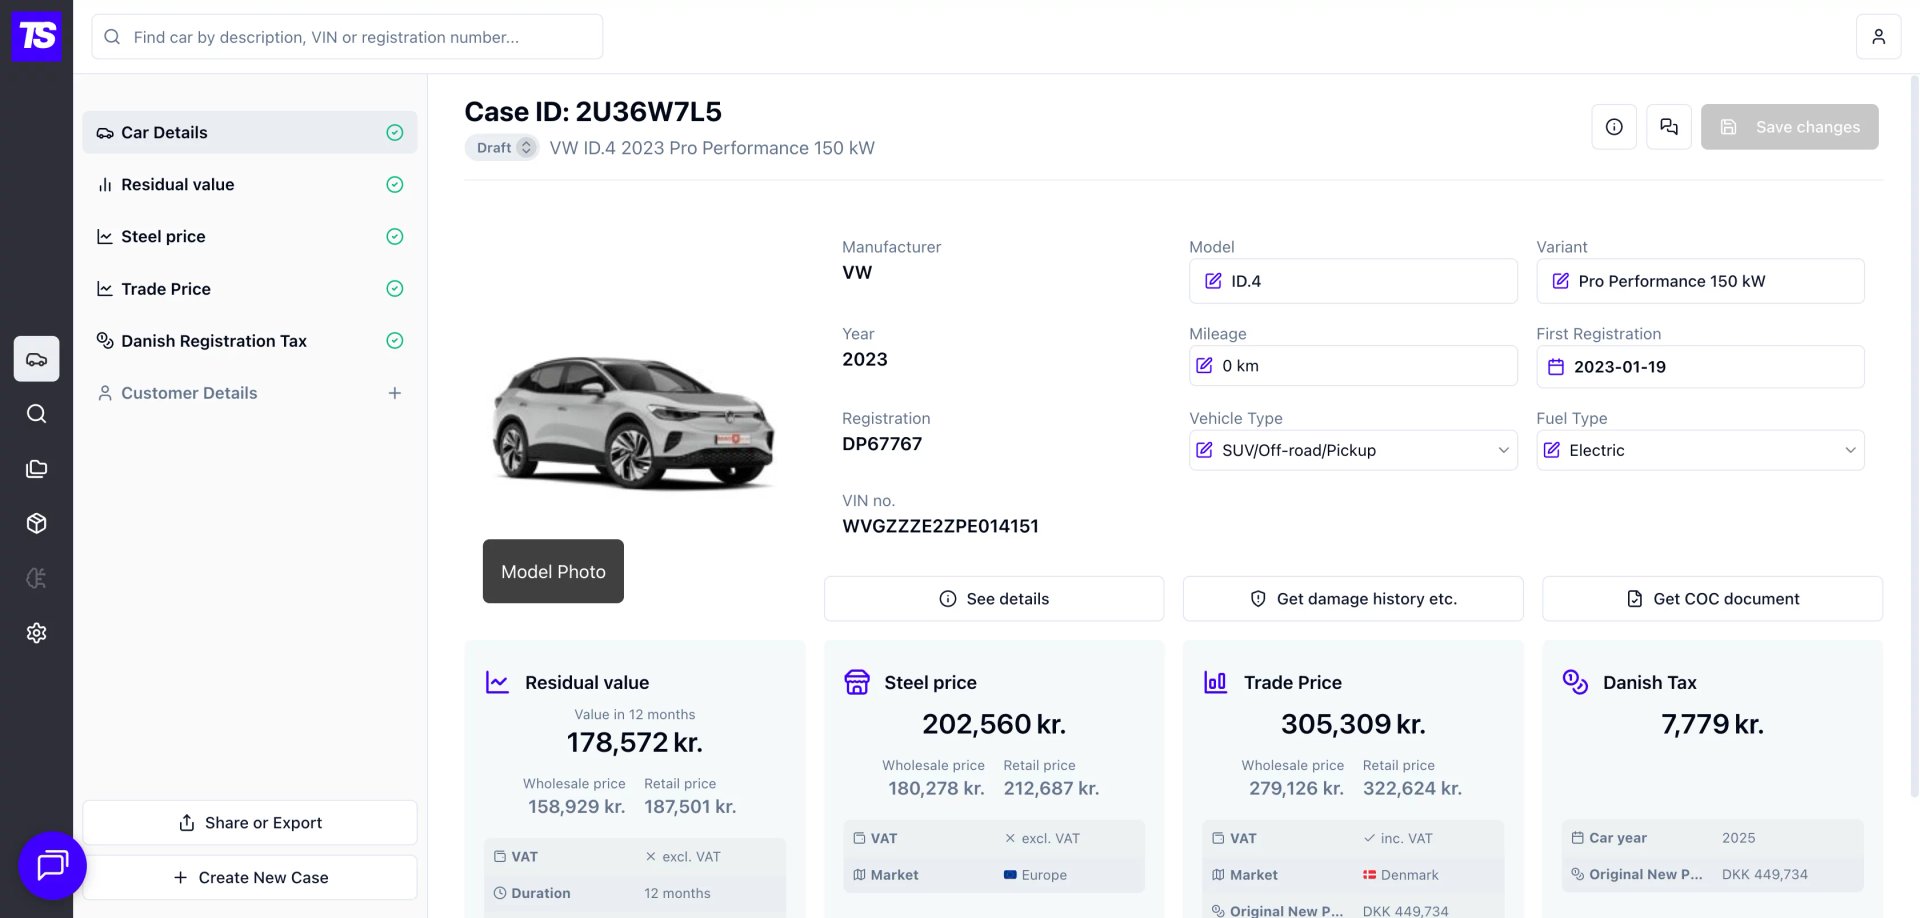1920x918 pixels.
Task: Click the Get COC document button
Action: (1712, 599)
